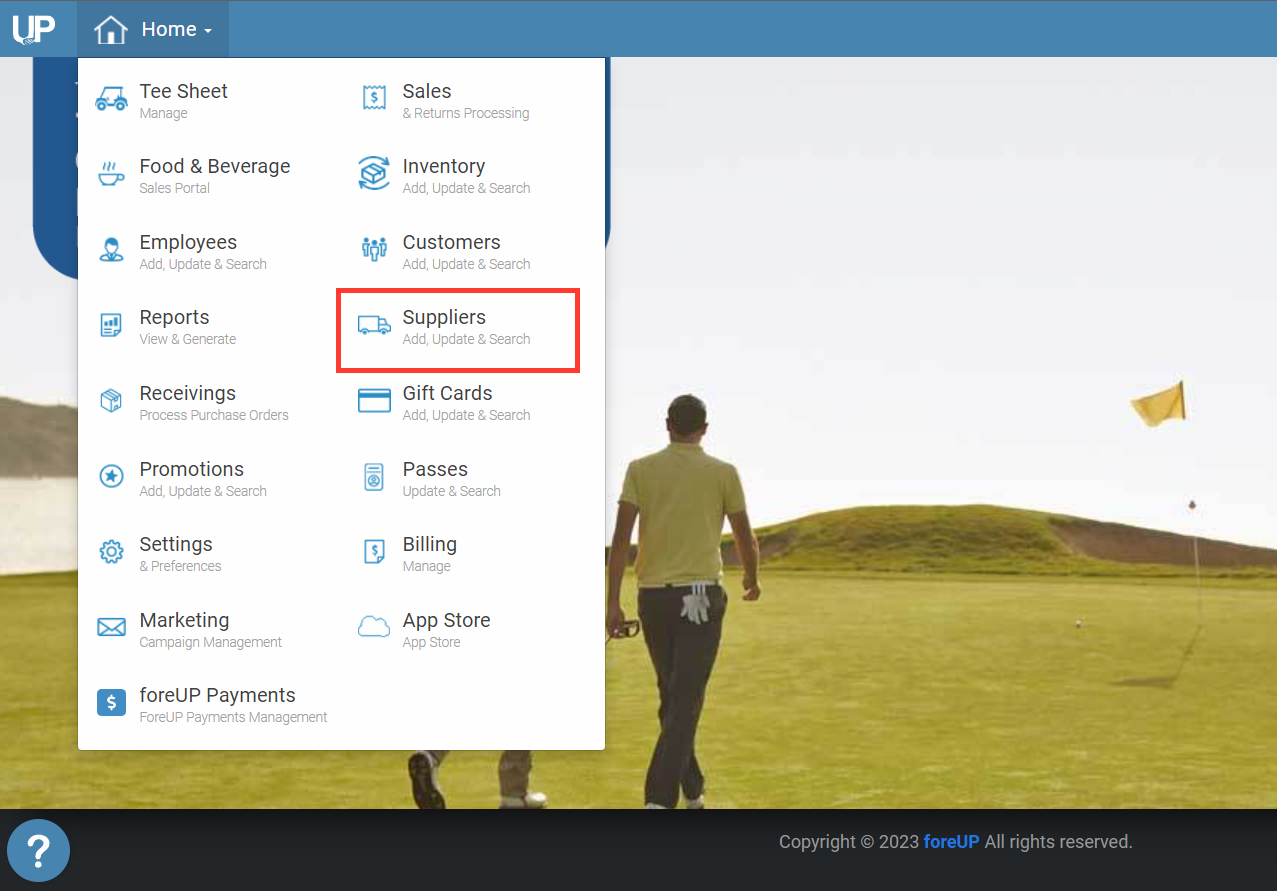Open the Food & Beverage coffee cup icon
The height and width of the screenshot is (891, 1277).
[x=111, y=174]
